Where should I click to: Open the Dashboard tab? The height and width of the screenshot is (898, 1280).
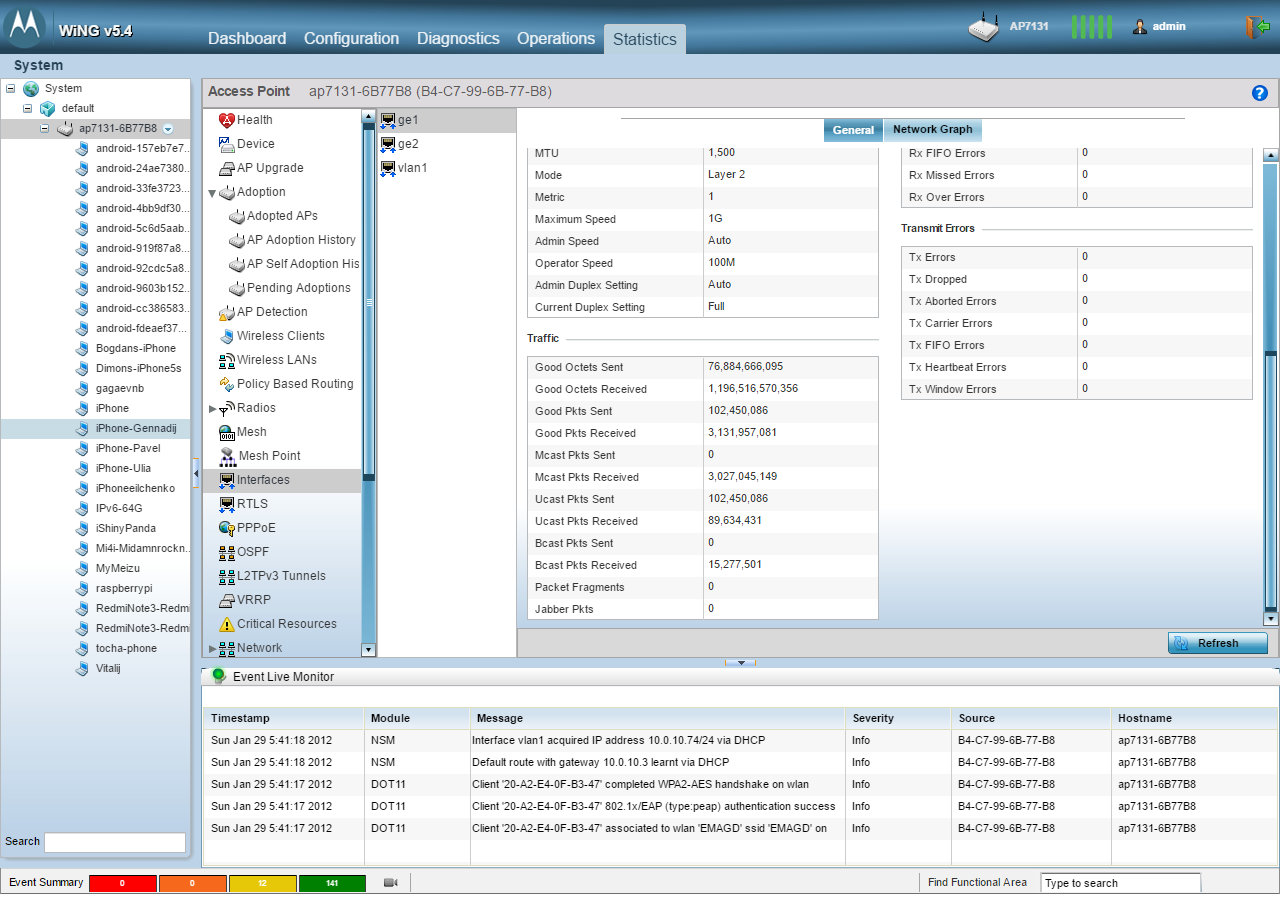point(247,38)
